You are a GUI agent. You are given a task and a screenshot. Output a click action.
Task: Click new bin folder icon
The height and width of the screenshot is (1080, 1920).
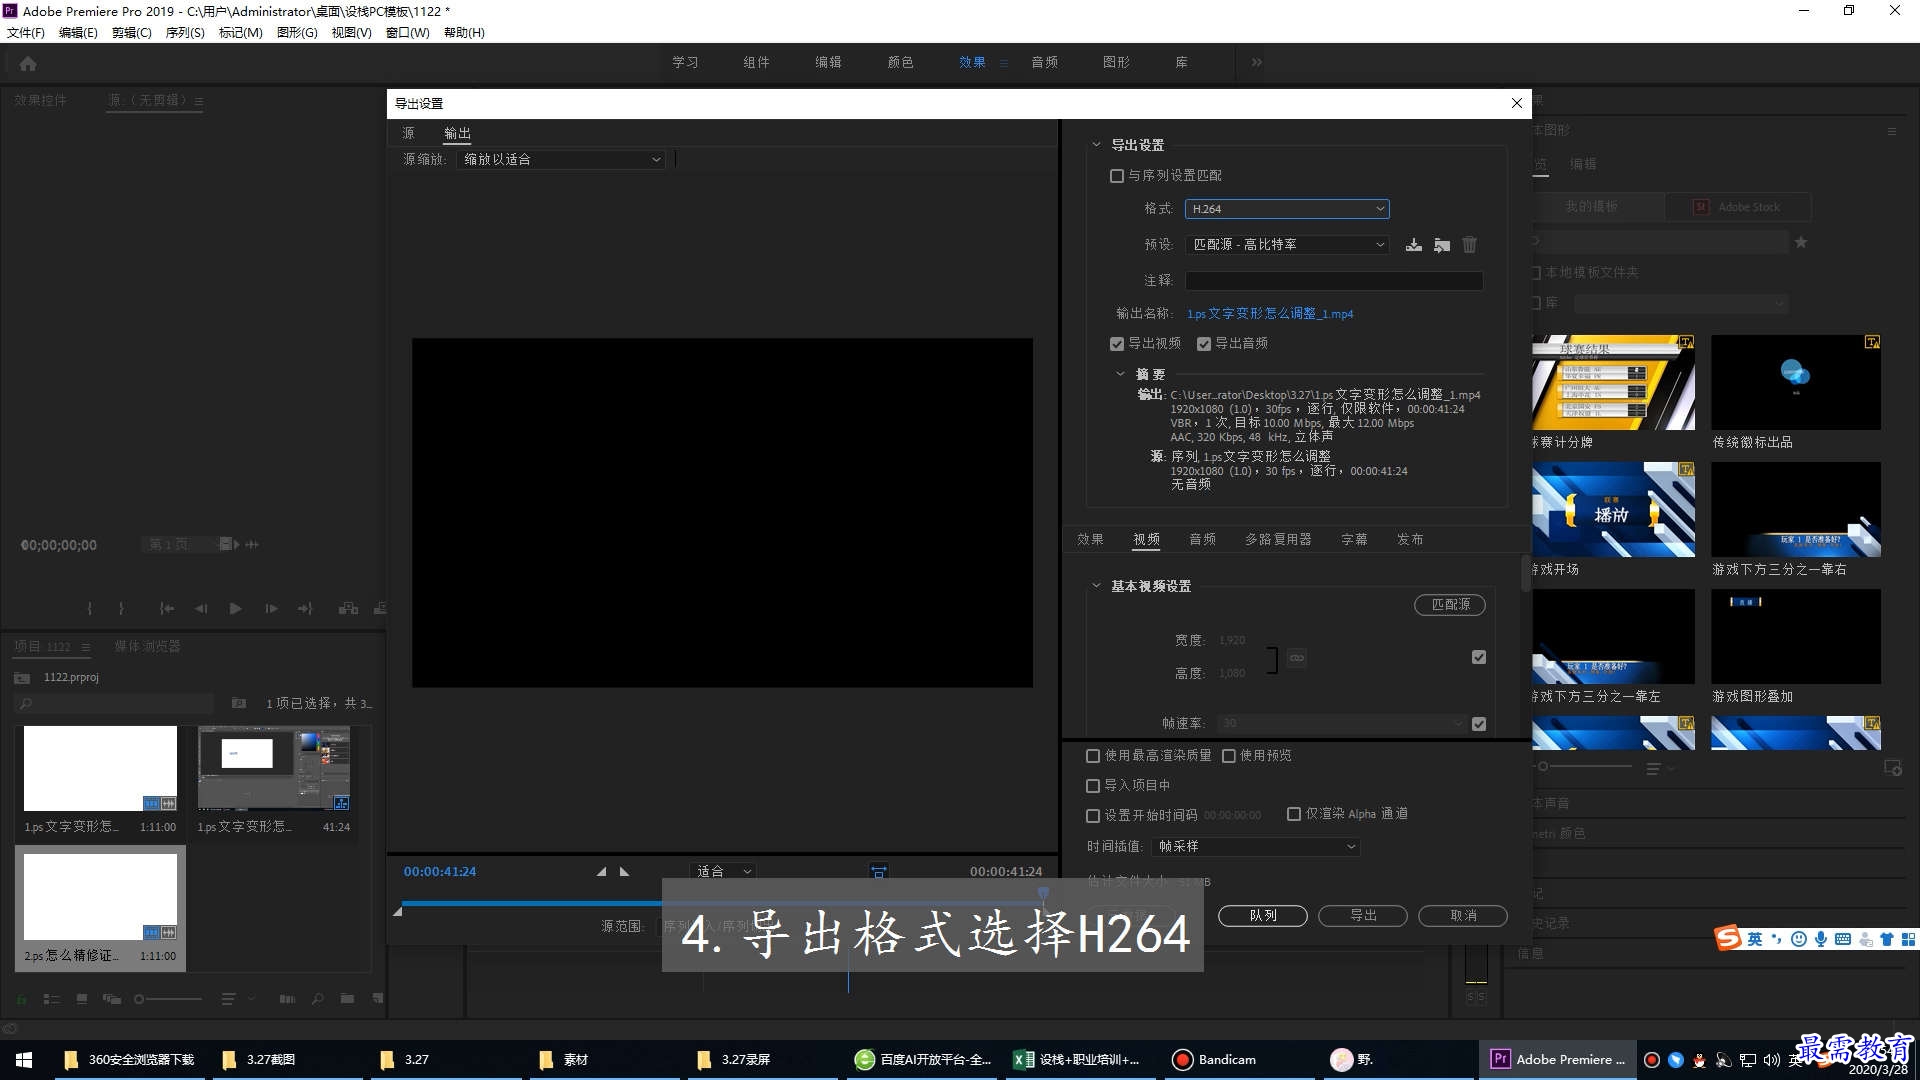(347, 999)
